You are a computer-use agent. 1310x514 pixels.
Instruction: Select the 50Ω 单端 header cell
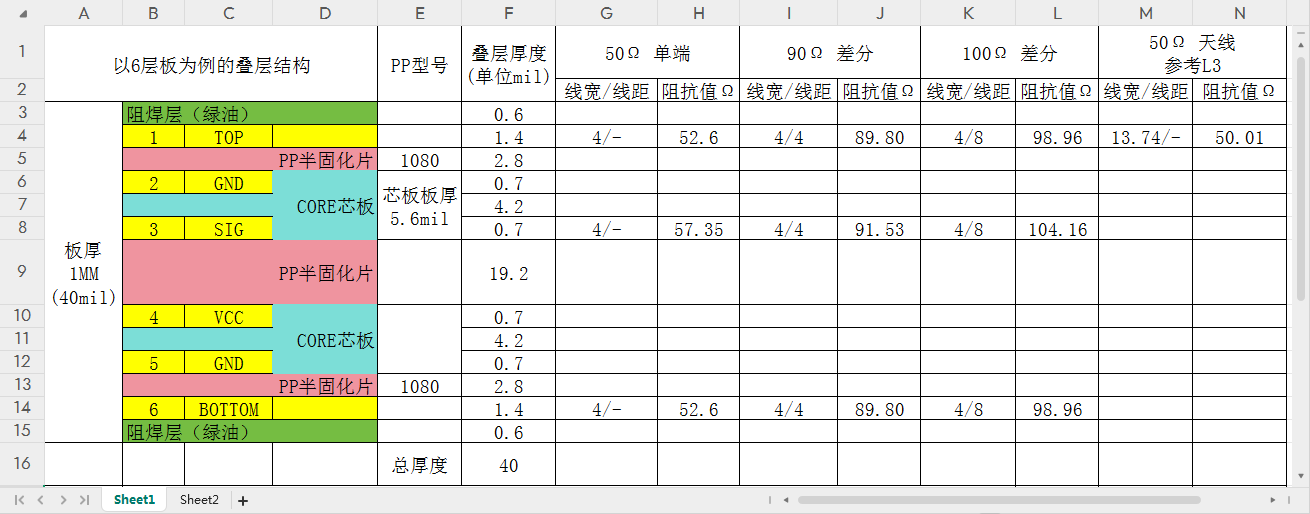[647, 52]
